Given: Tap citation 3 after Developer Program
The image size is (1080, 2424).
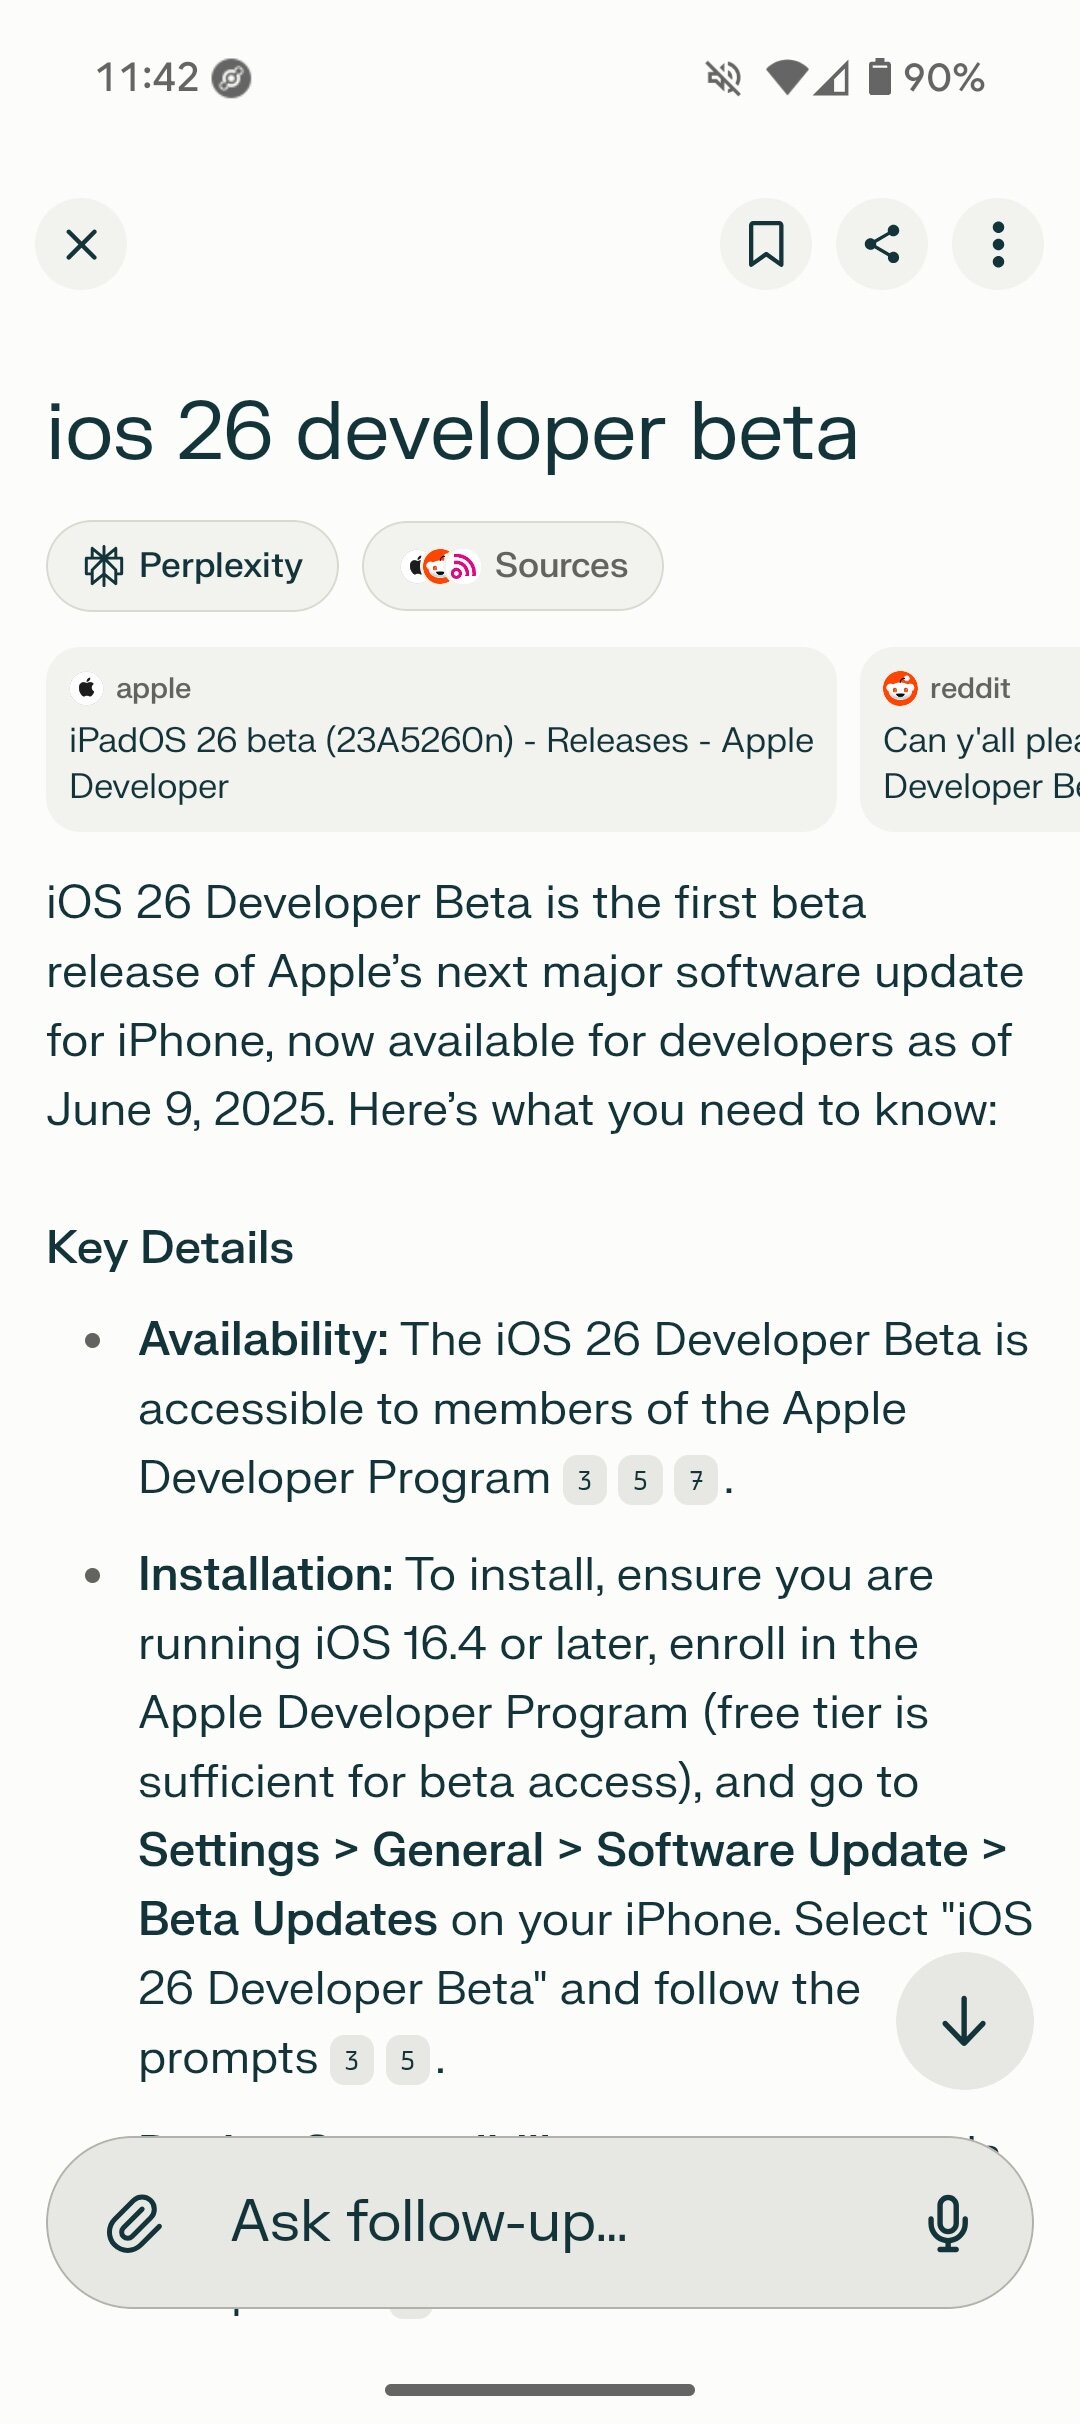Looking at the screenshot, I should coord(585,1481).
